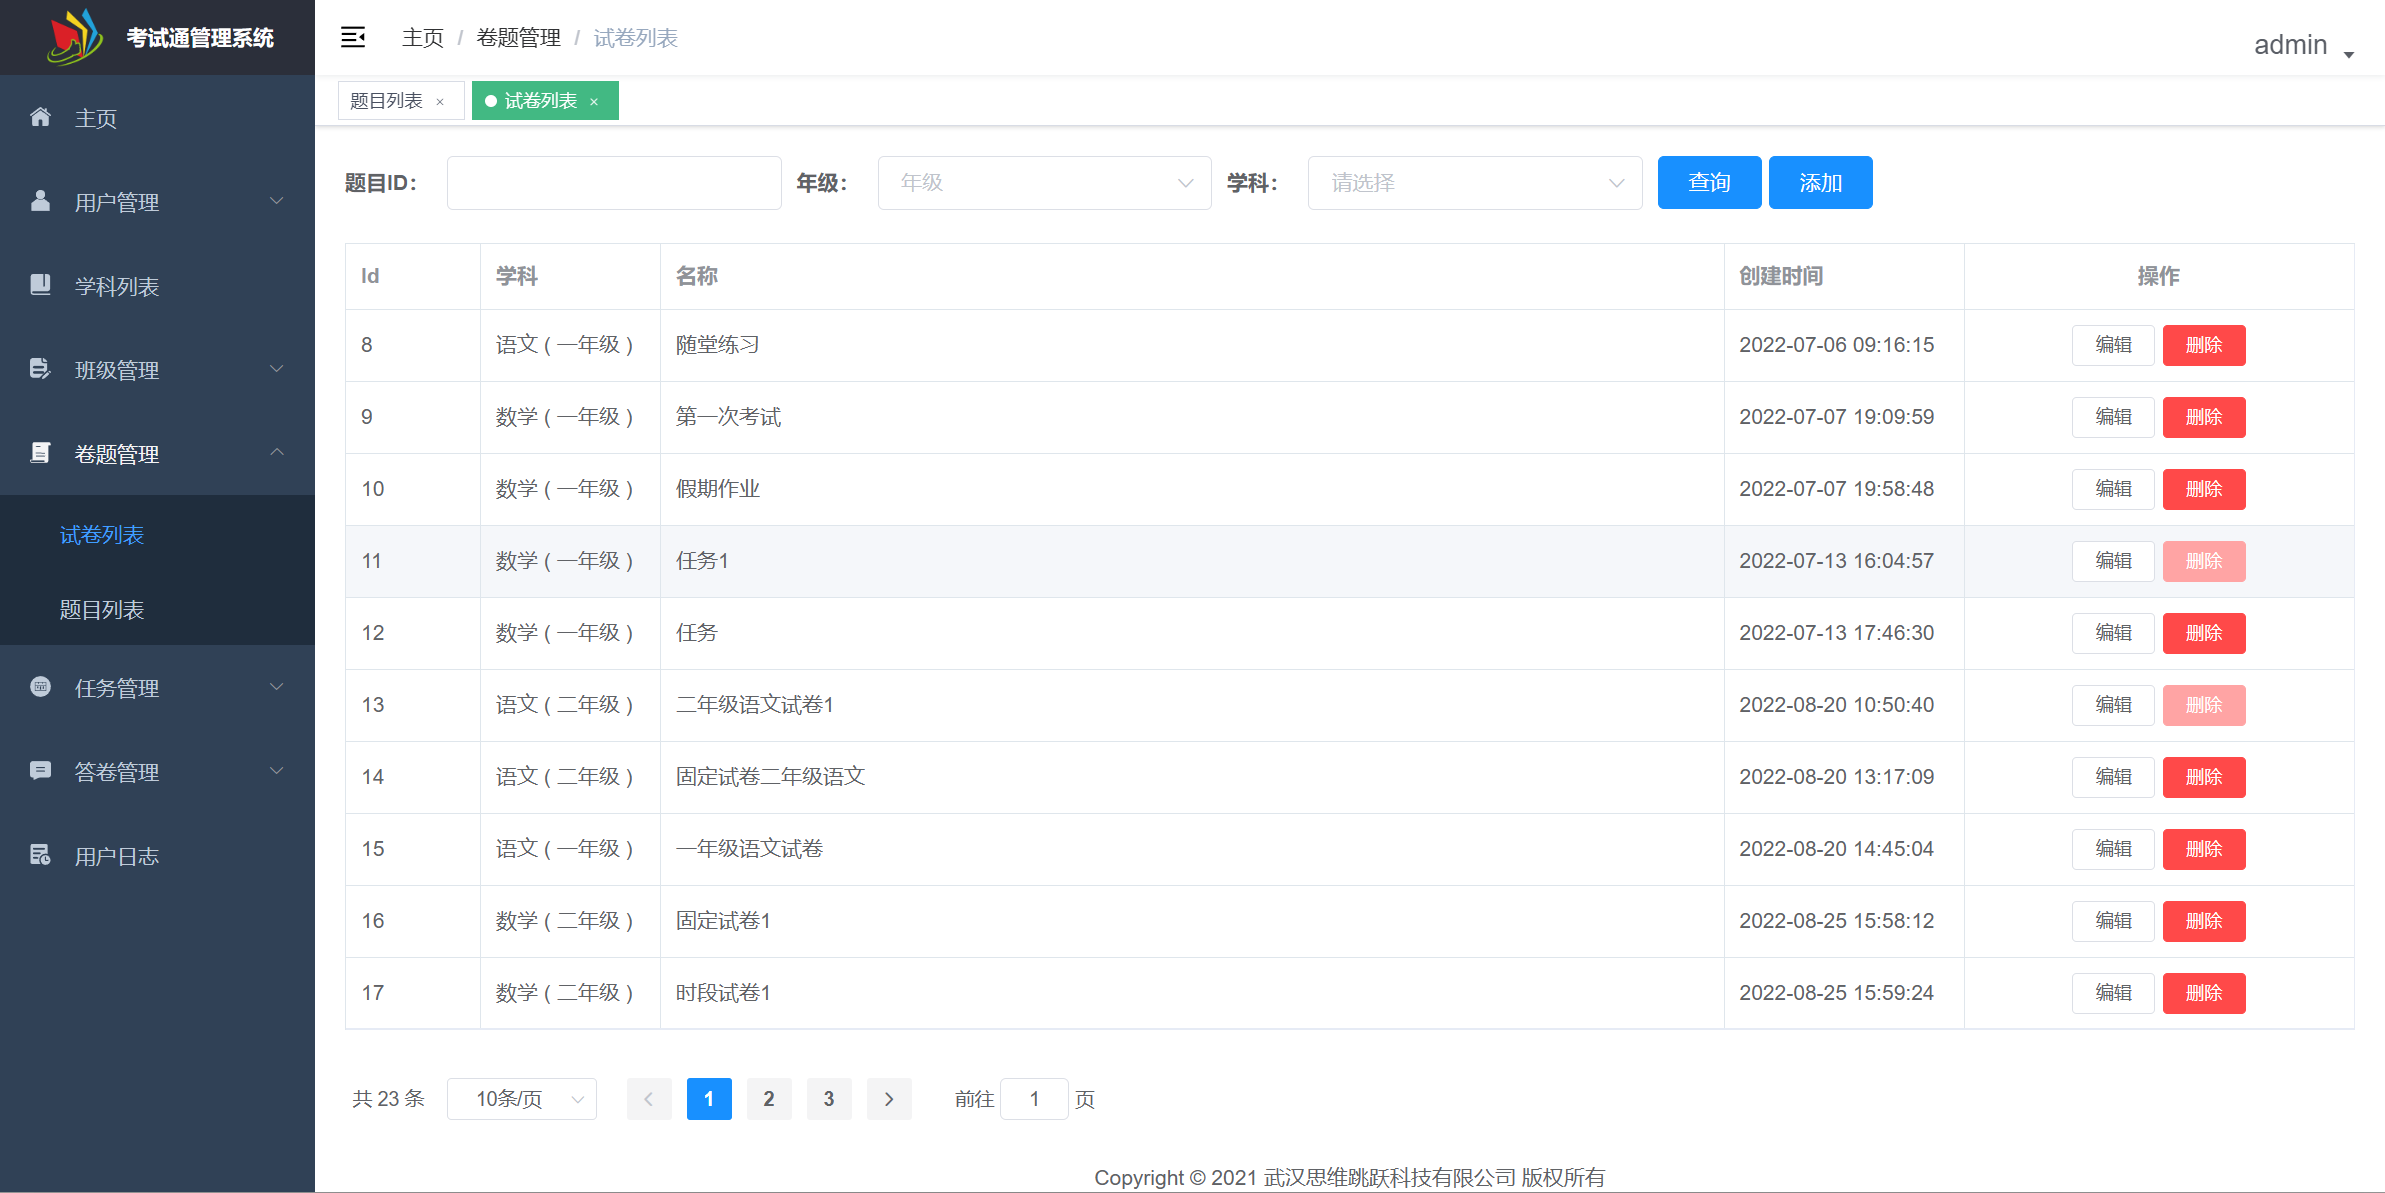This screenshot has width=2385, height=1193.
Task: Delete the paper with Id 12
Action: click(2204, 633)
